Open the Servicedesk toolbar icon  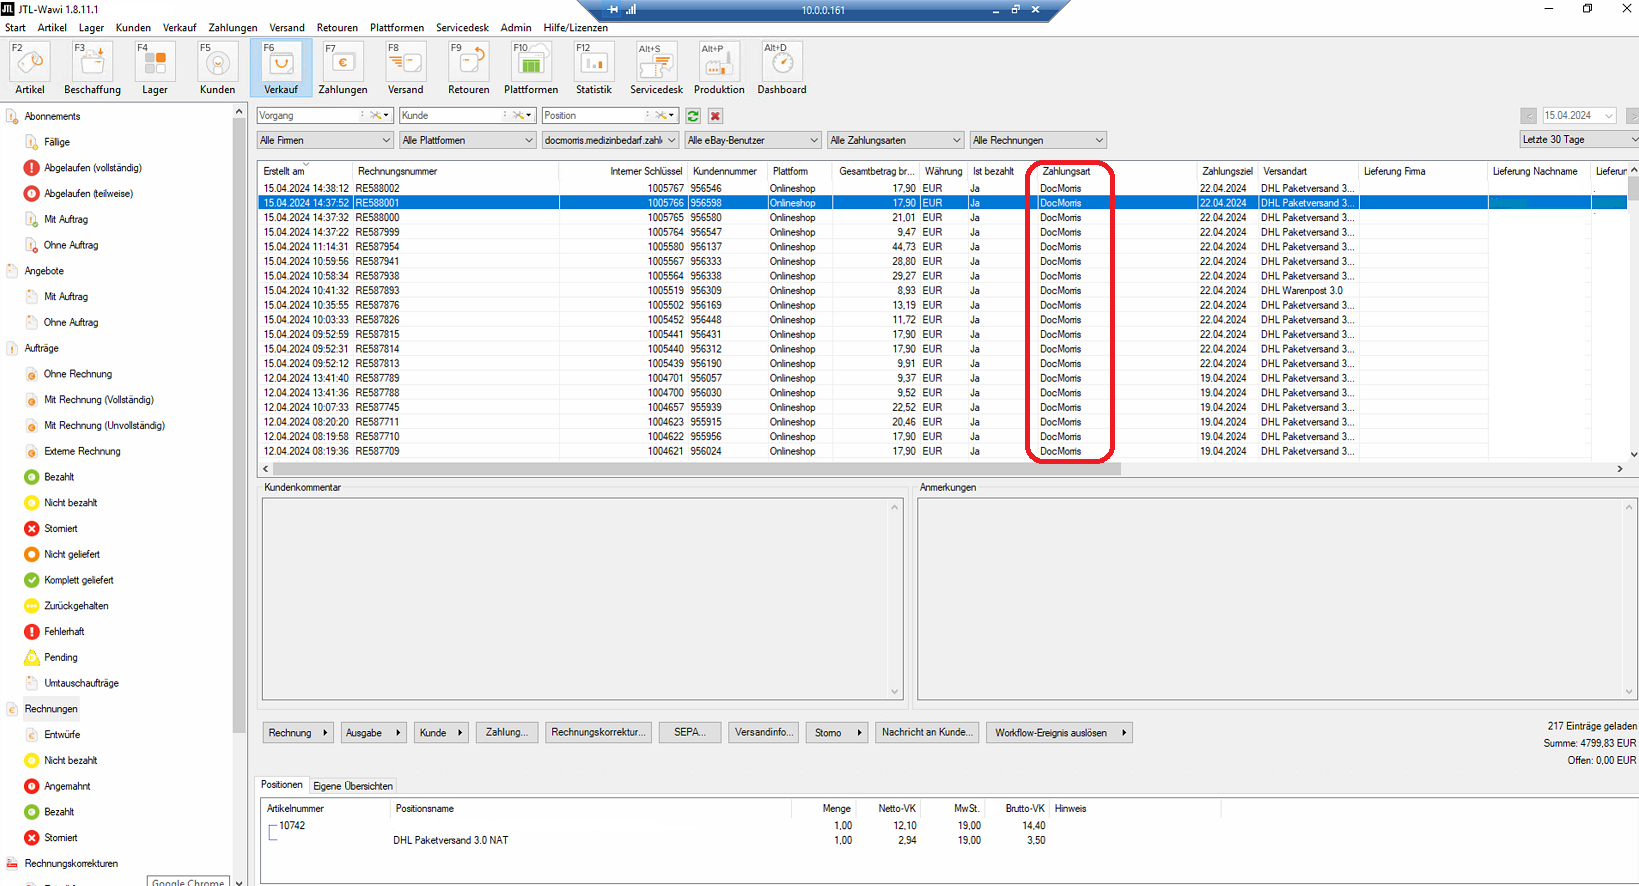[656, 63]
